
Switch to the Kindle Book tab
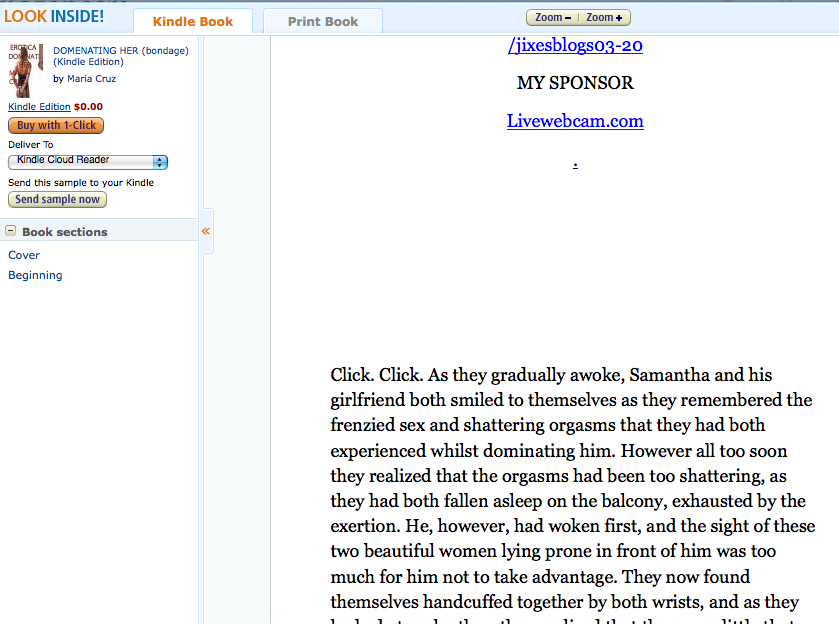pos(192,21)
